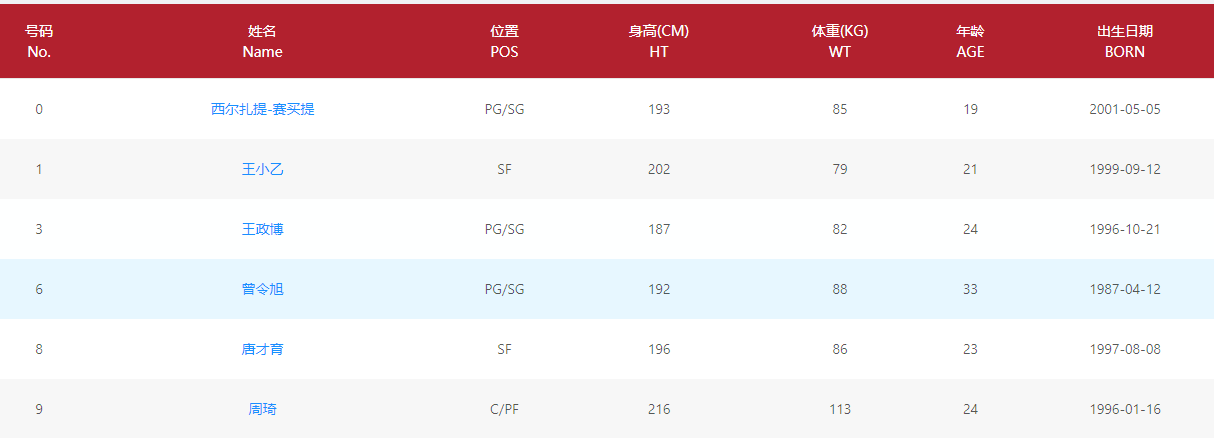
Task: Open player link 西尔扎提-赛买提
Action: [263, 109]
